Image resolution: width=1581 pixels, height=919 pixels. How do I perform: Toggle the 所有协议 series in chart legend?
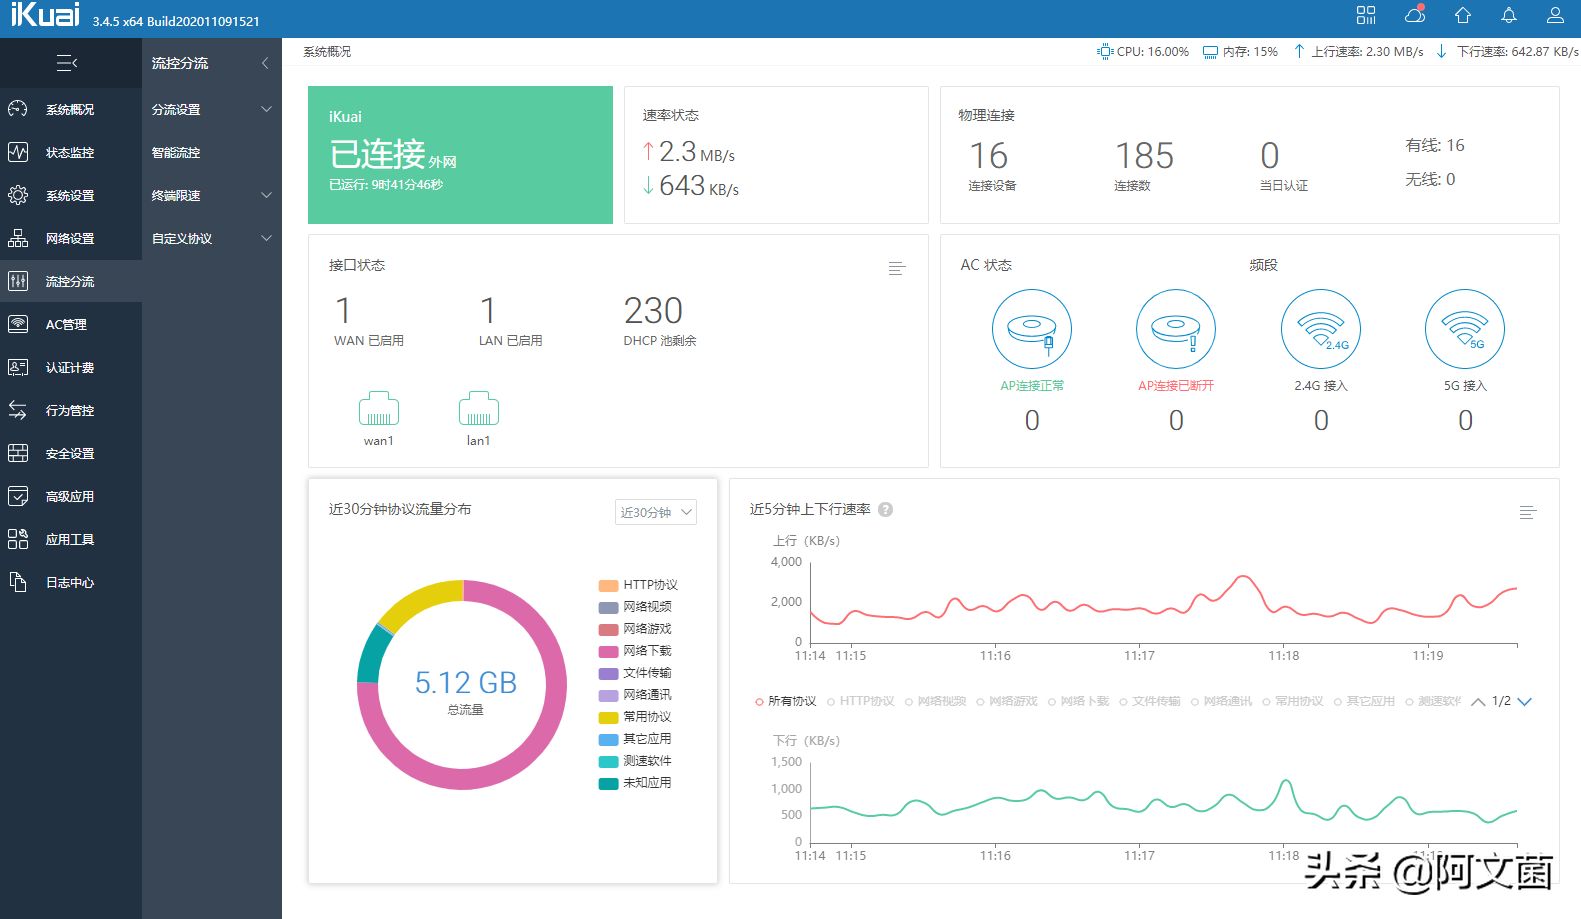point(786,701)
